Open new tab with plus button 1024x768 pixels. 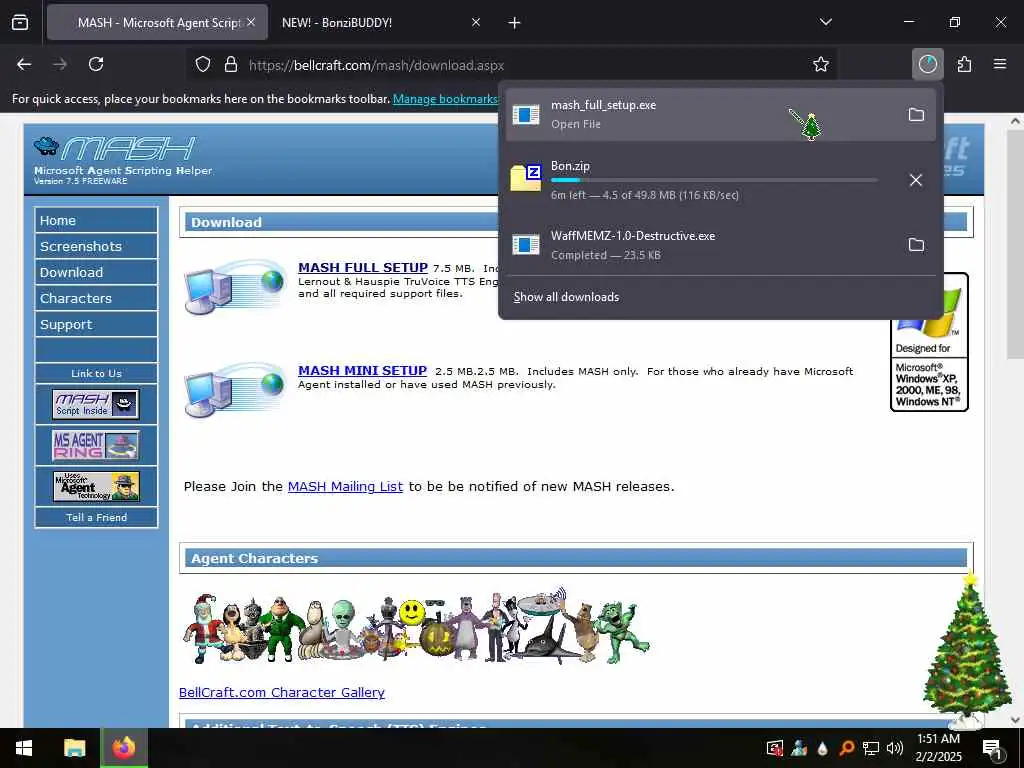(515, 23)
